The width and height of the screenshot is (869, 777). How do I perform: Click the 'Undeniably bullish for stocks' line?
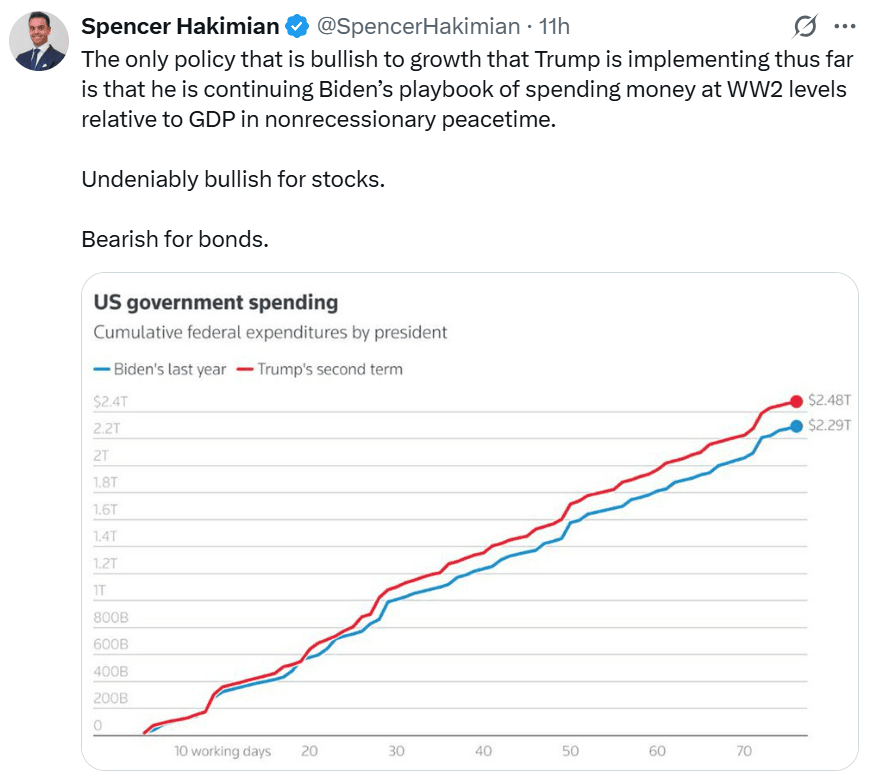pyautogui.click(x=233, y=179)
